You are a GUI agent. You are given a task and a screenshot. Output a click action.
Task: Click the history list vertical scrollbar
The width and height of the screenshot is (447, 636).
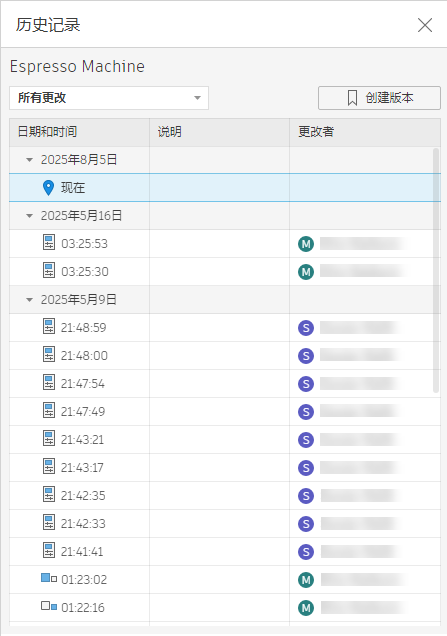pos(436,271)
